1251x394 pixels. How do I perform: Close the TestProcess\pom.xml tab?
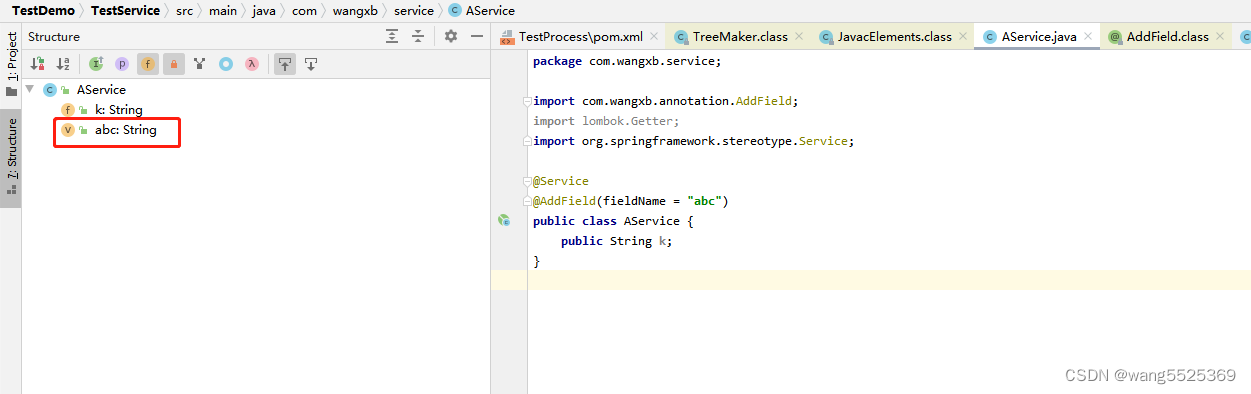click(x=654, y=37)
